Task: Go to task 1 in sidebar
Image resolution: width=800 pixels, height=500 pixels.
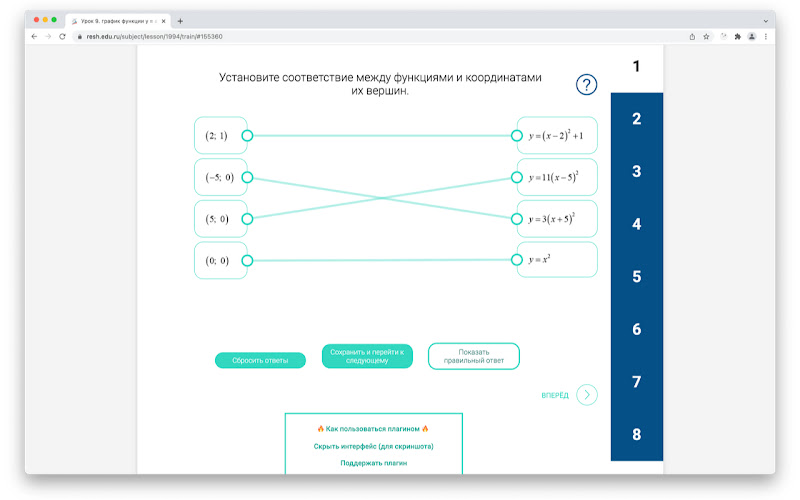Action: click(x=637, y=66)
